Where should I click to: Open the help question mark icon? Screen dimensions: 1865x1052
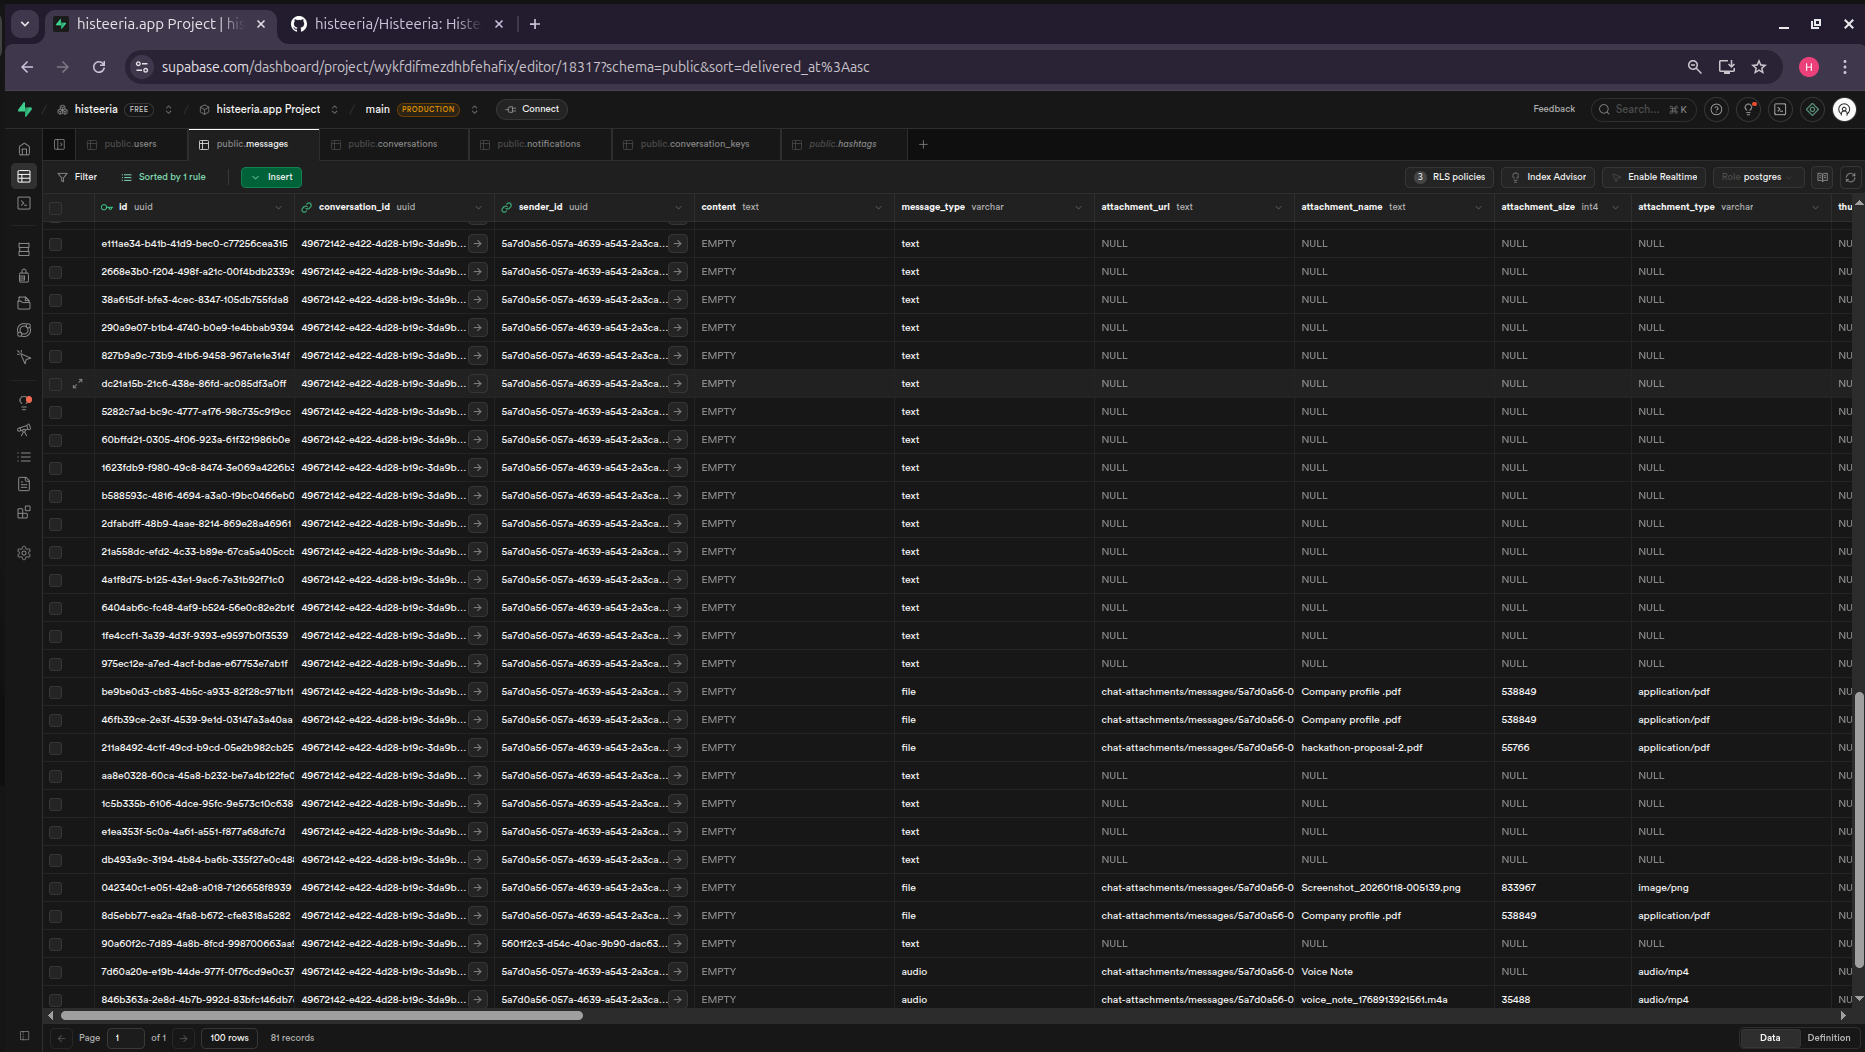pos(1716,109)
